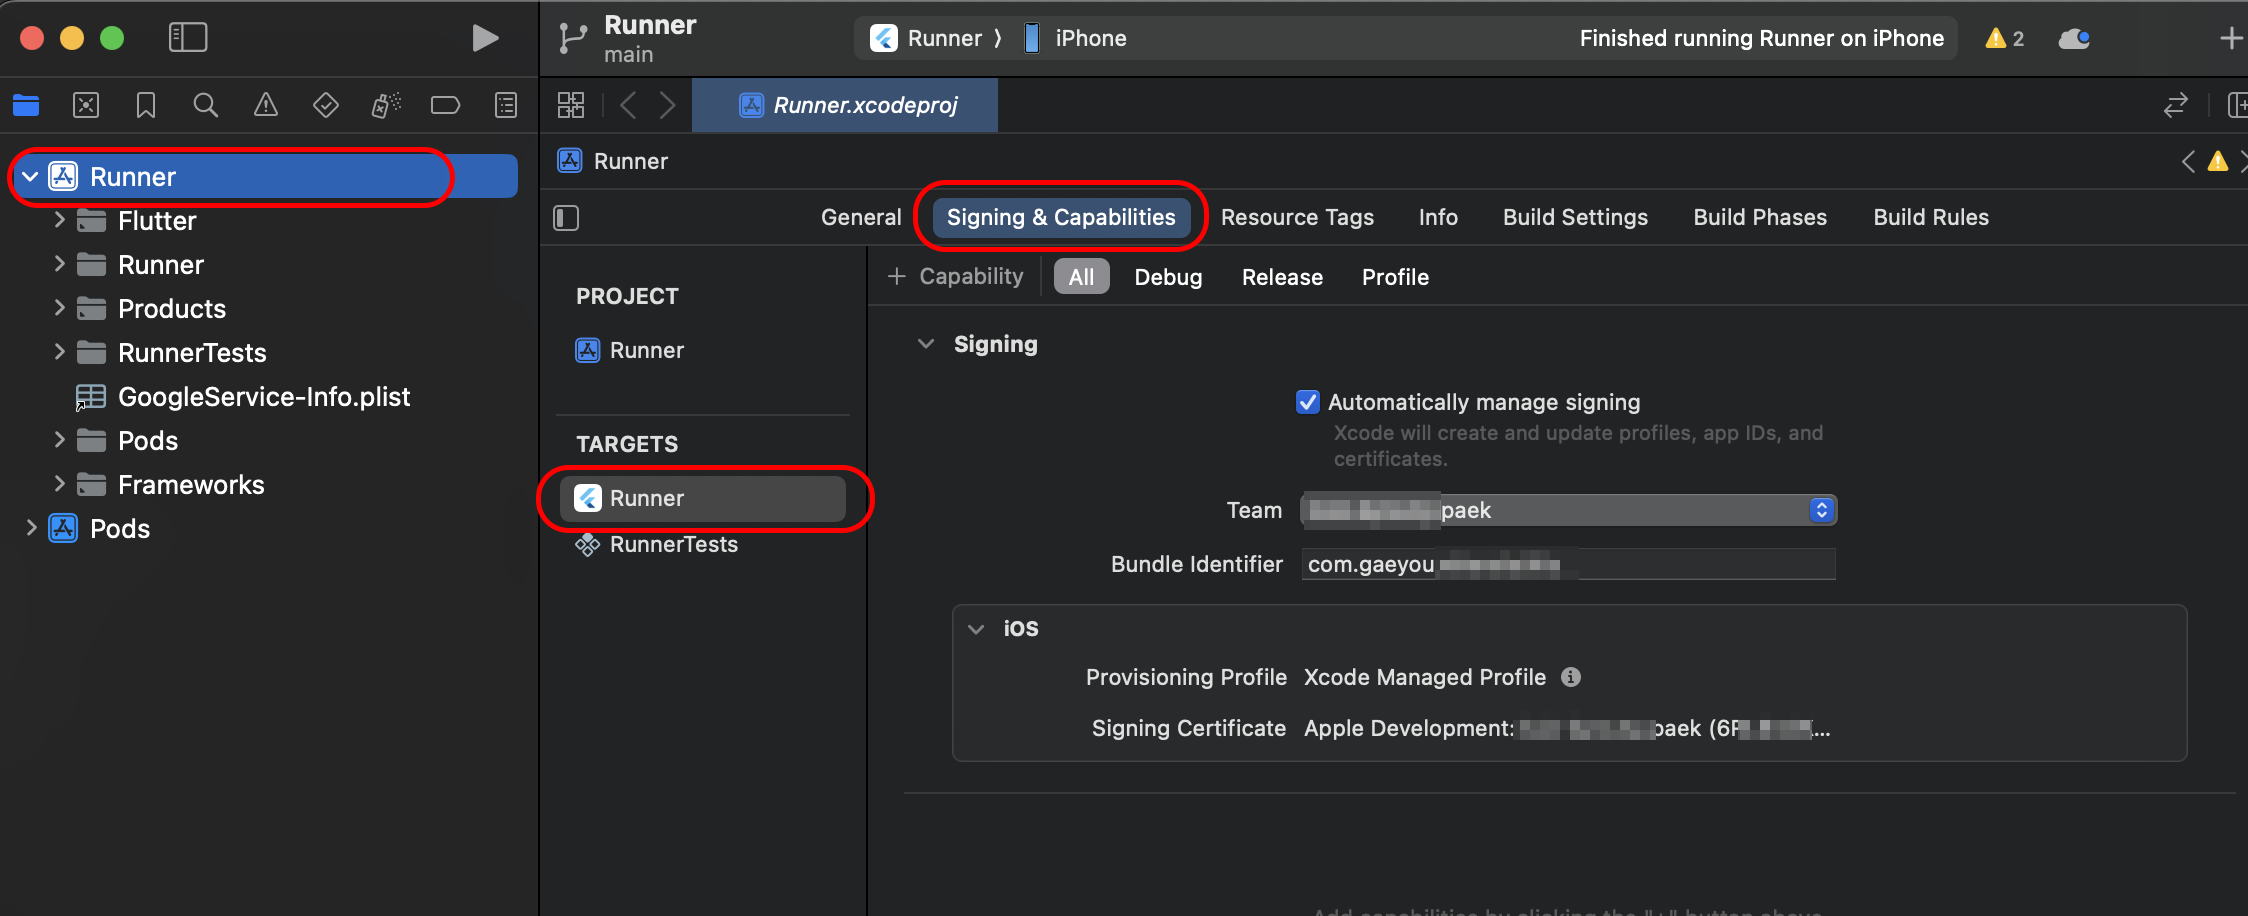Open the Issue navigator warning triangle
The image size is (2248, 916).
click(x=266, y=105)
